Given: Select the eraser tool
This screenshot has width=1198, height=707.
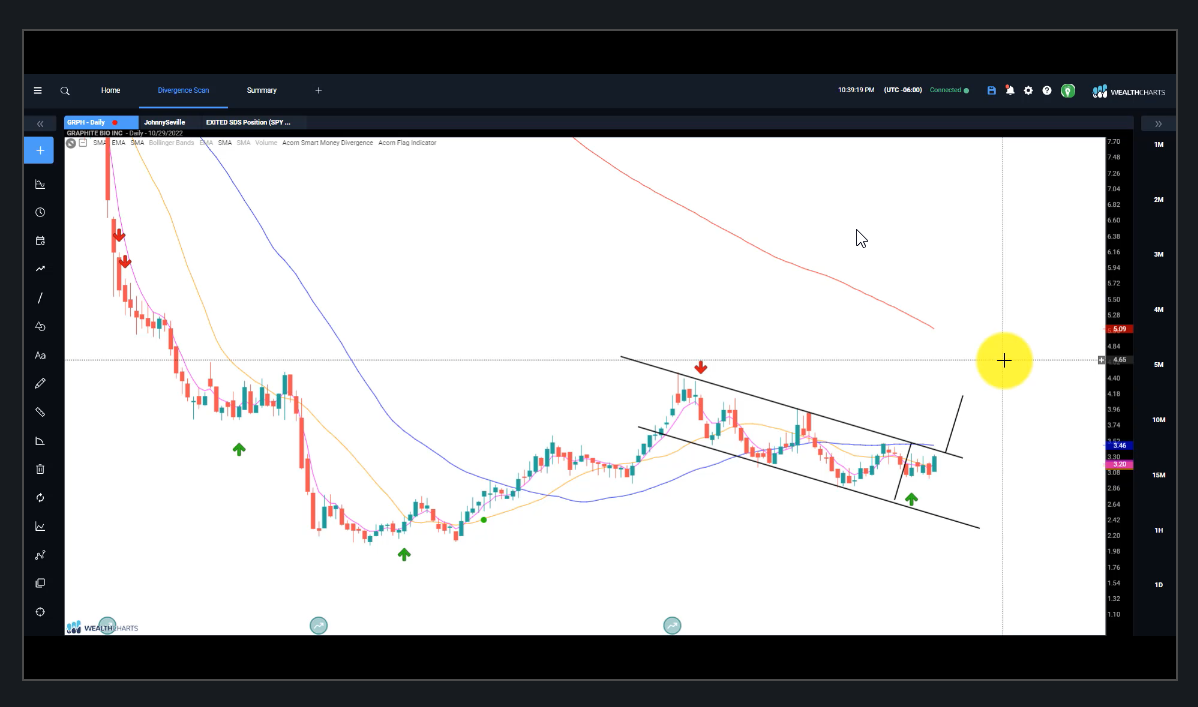Looking at the screenshot, I should click(40, 441).
